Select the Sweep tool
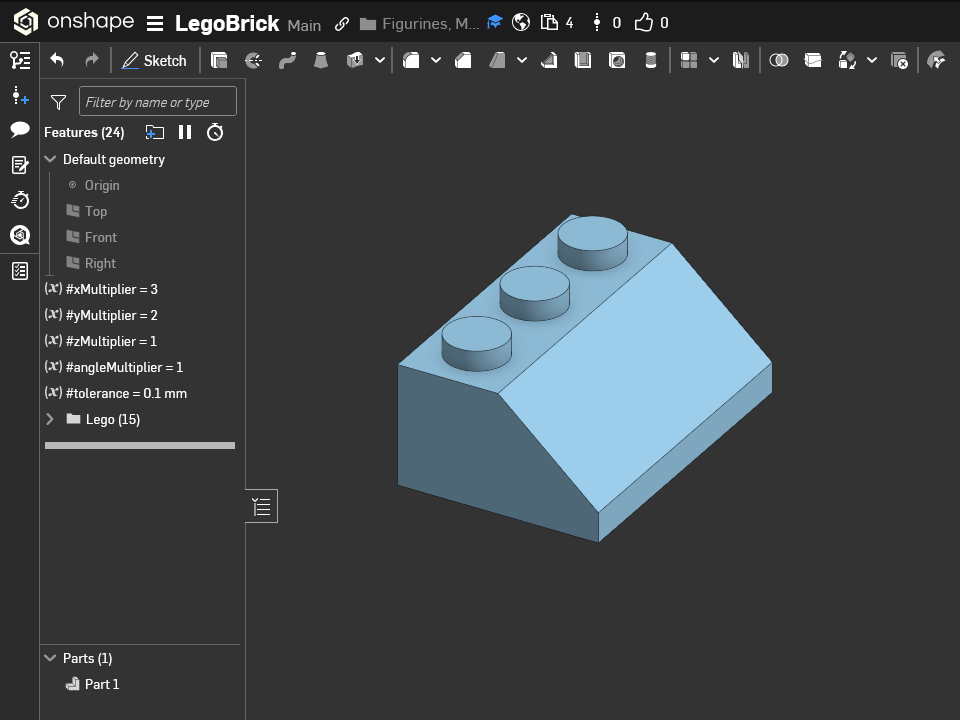The width and height of the screenshot is (960, 720). tap(287, 60)
